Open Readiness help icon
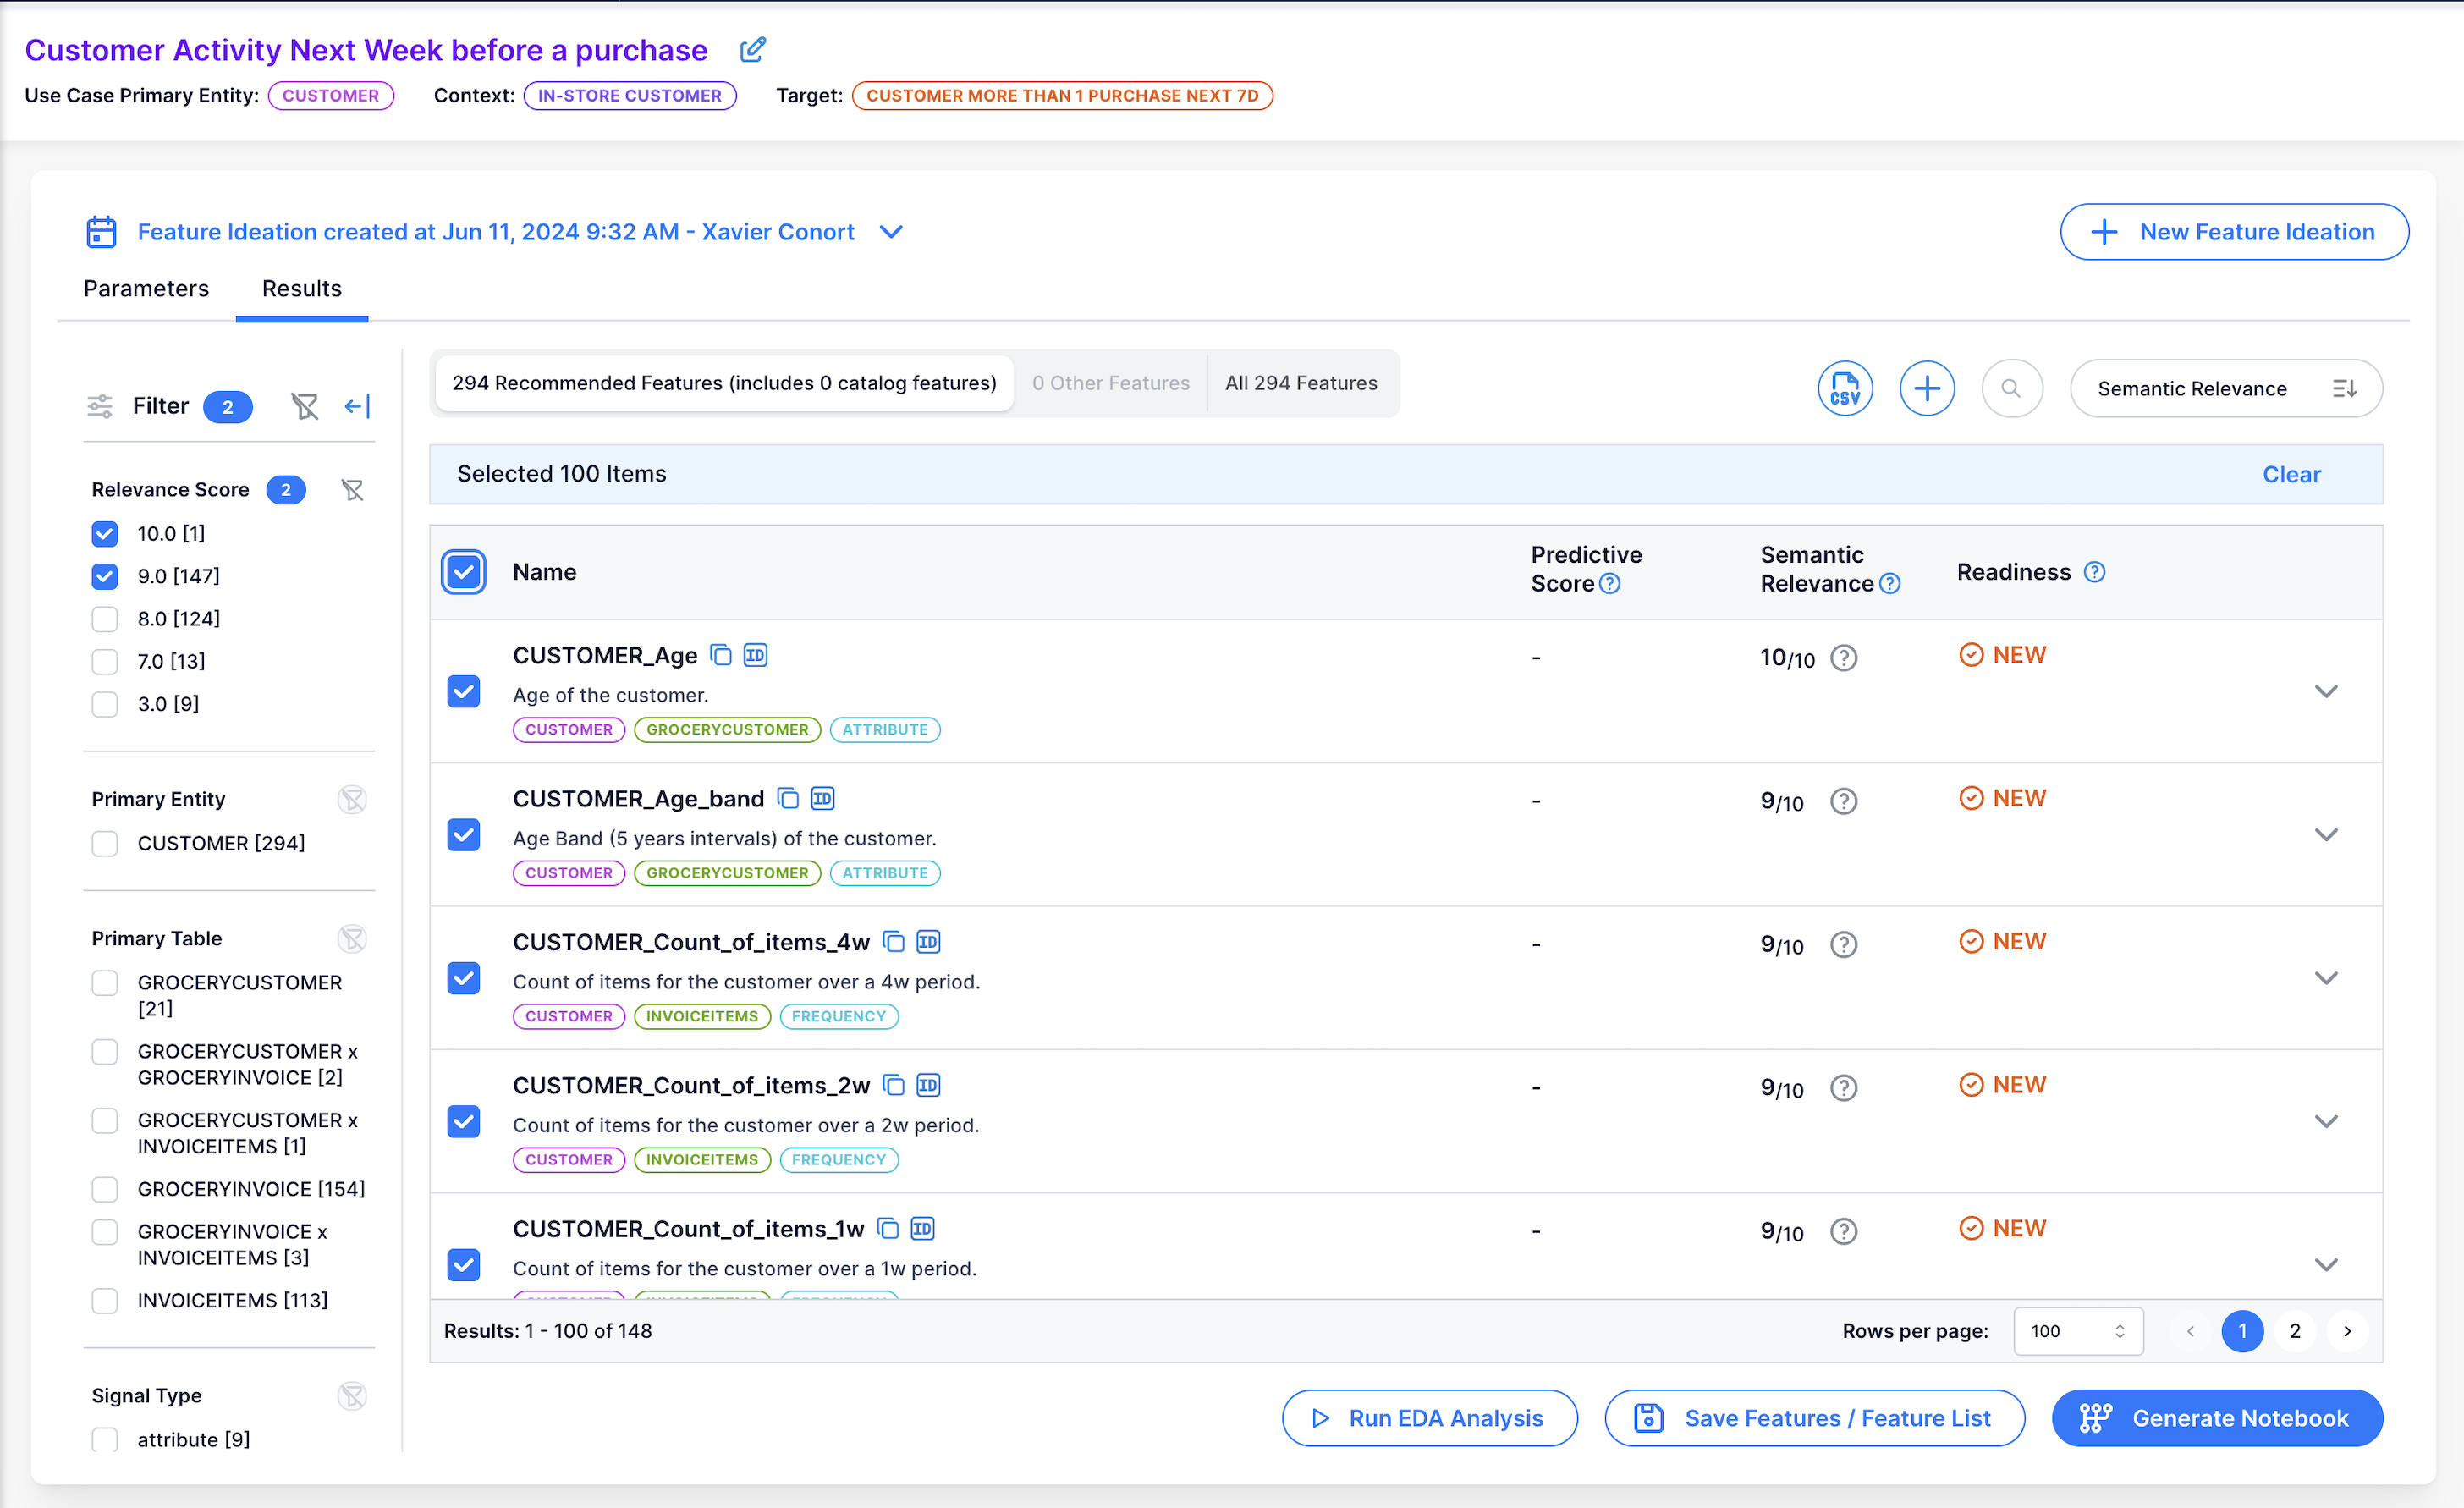2464x1508 pixels. tap(2094, 572)
